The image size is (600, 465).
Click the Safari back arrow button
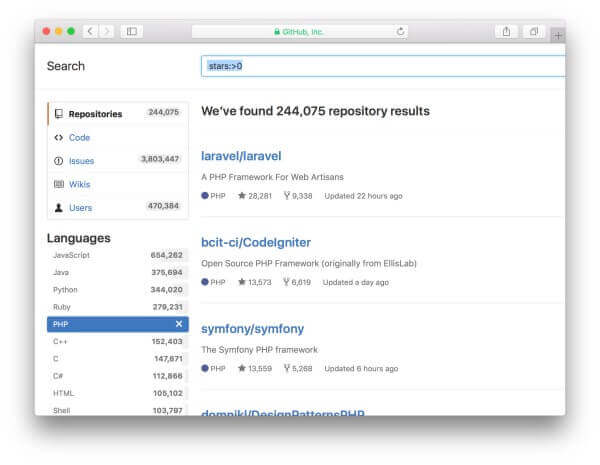90,32
